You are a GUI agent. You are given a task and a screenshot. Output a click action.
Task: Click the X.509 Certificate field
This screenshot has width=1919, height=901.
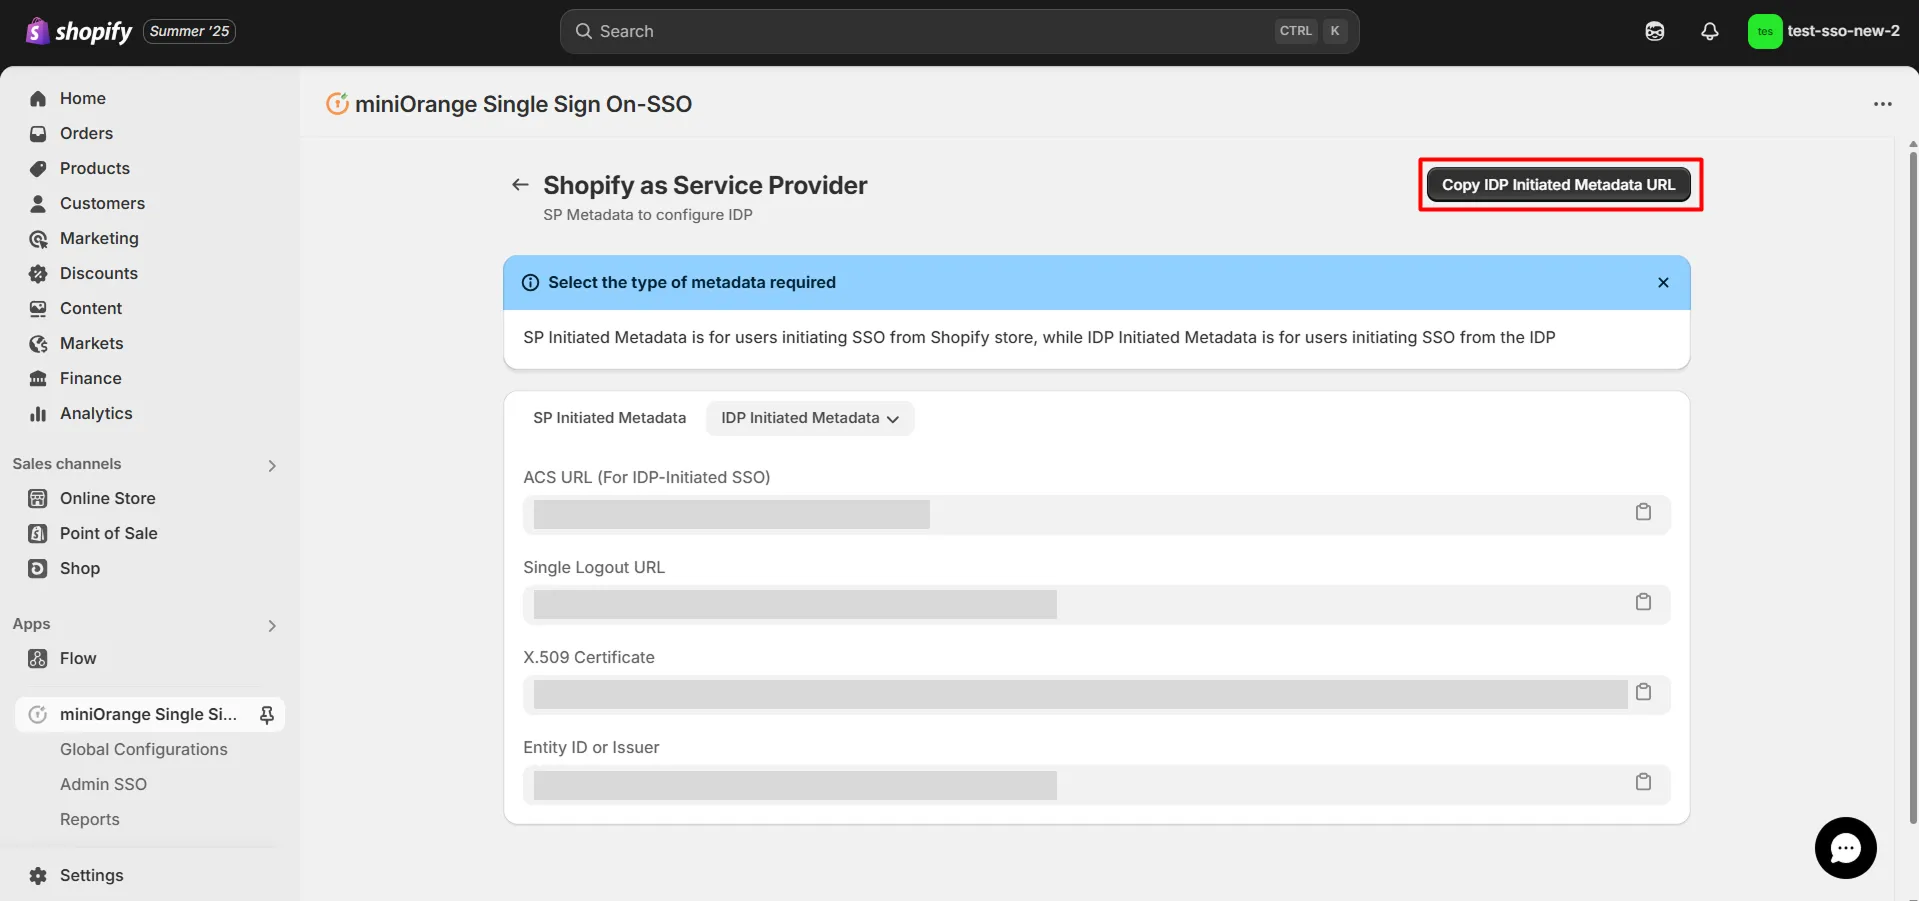[x=1096, y=694]
